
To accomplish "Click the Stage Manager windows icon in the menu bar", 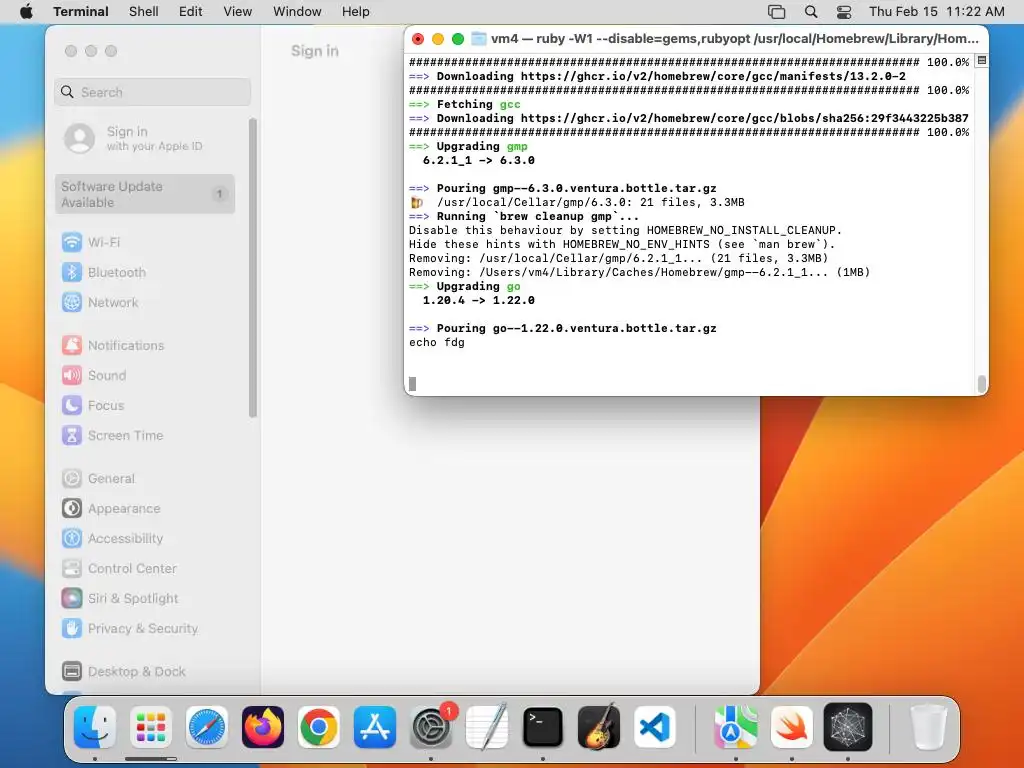I will point(776,12).
